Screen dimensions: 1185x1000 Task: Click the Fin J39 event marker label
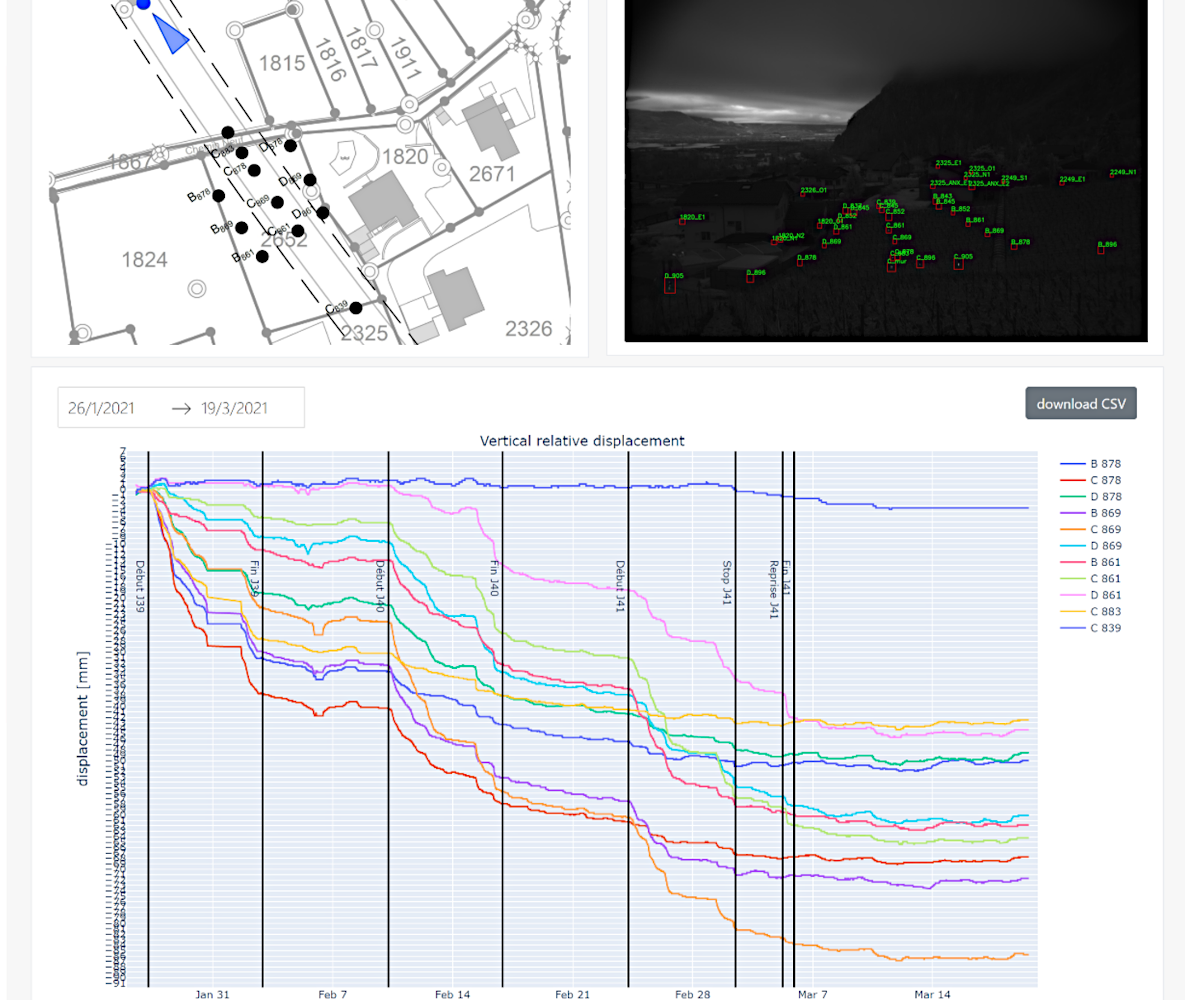[255, 579]
